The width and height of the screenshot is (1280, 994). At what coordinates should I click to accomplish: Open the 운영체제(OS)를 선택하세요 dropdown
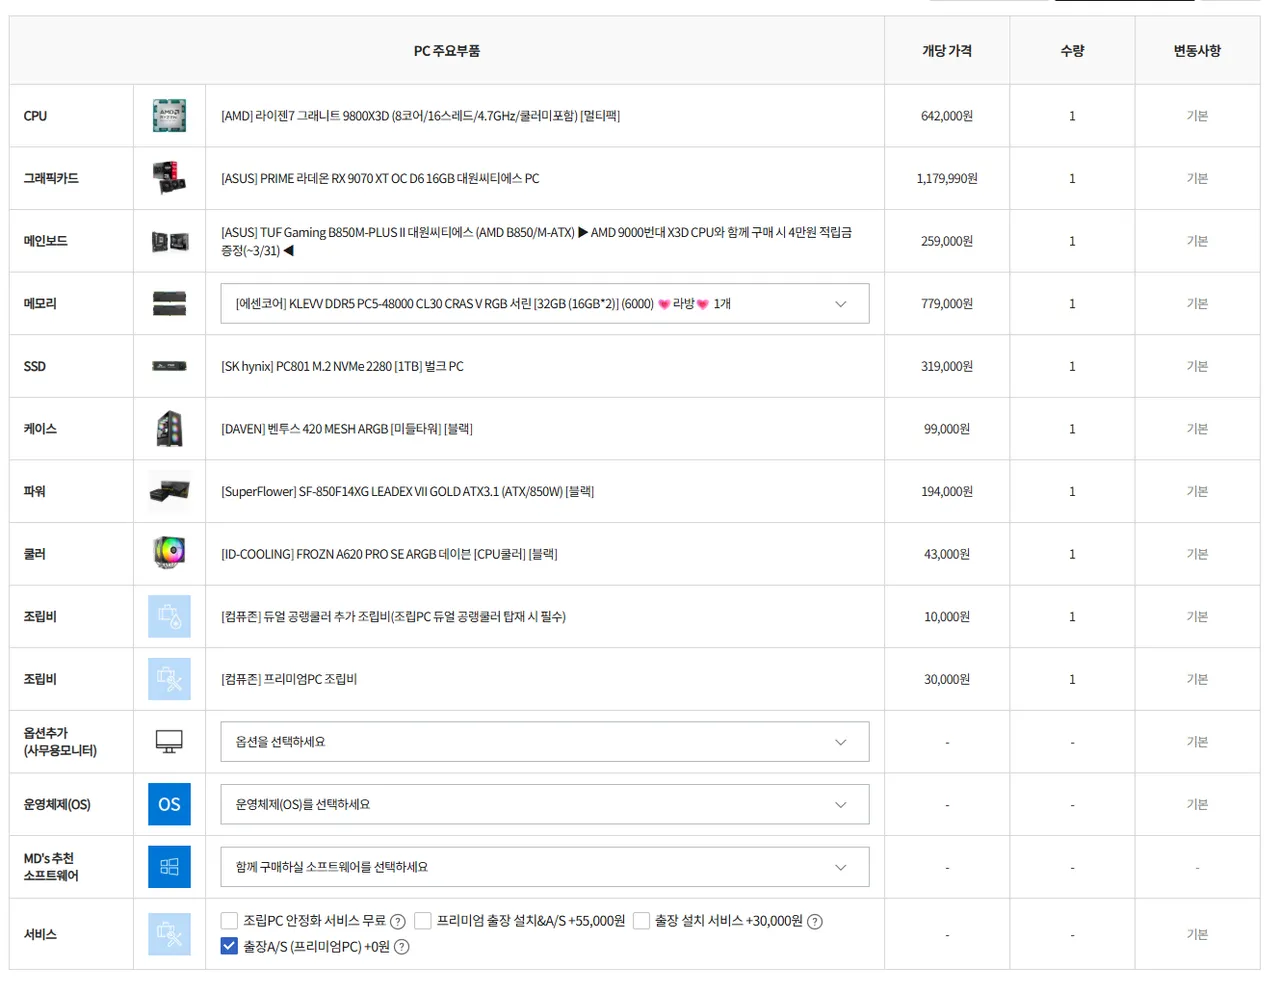click(544, 805)
